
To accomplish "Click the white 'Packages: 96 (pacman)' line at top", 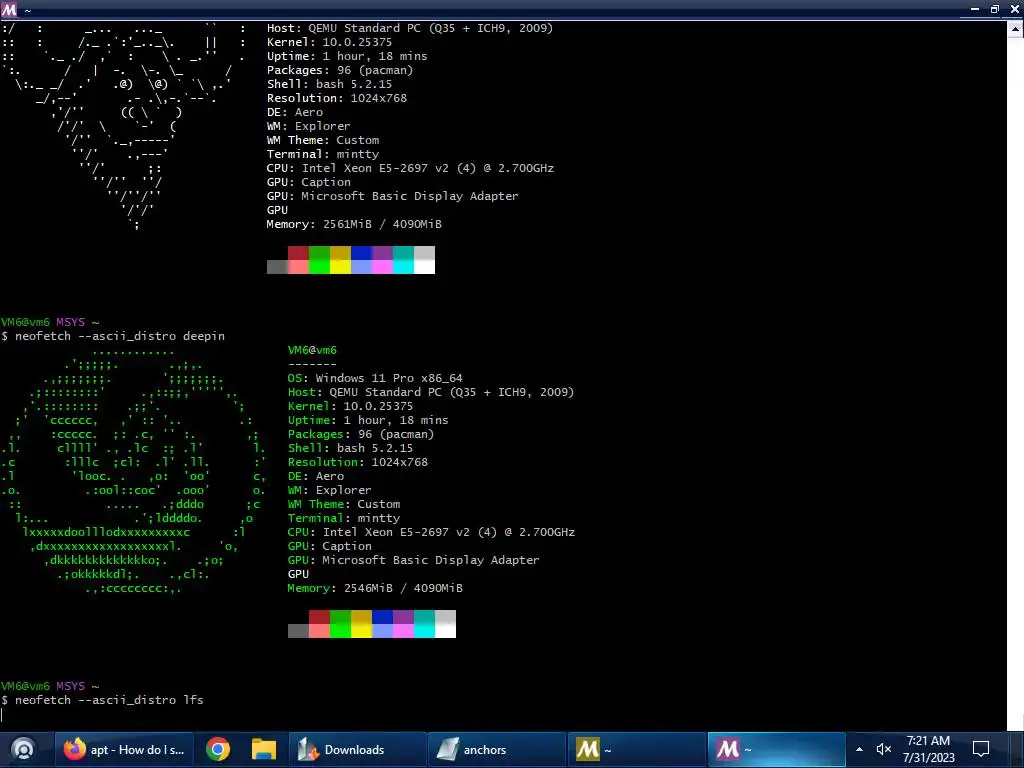I will 340,70.
